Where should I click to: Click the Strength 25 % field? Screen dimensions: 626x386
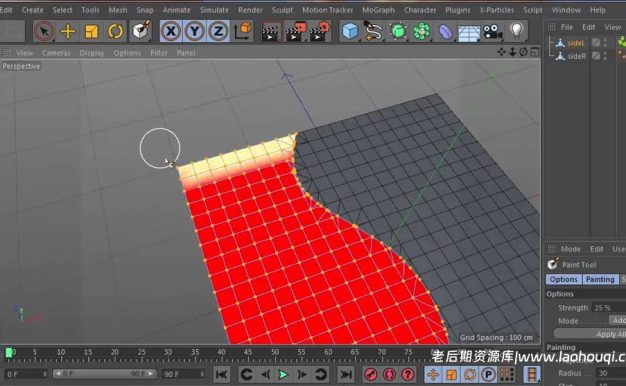(x=609, y=308)
